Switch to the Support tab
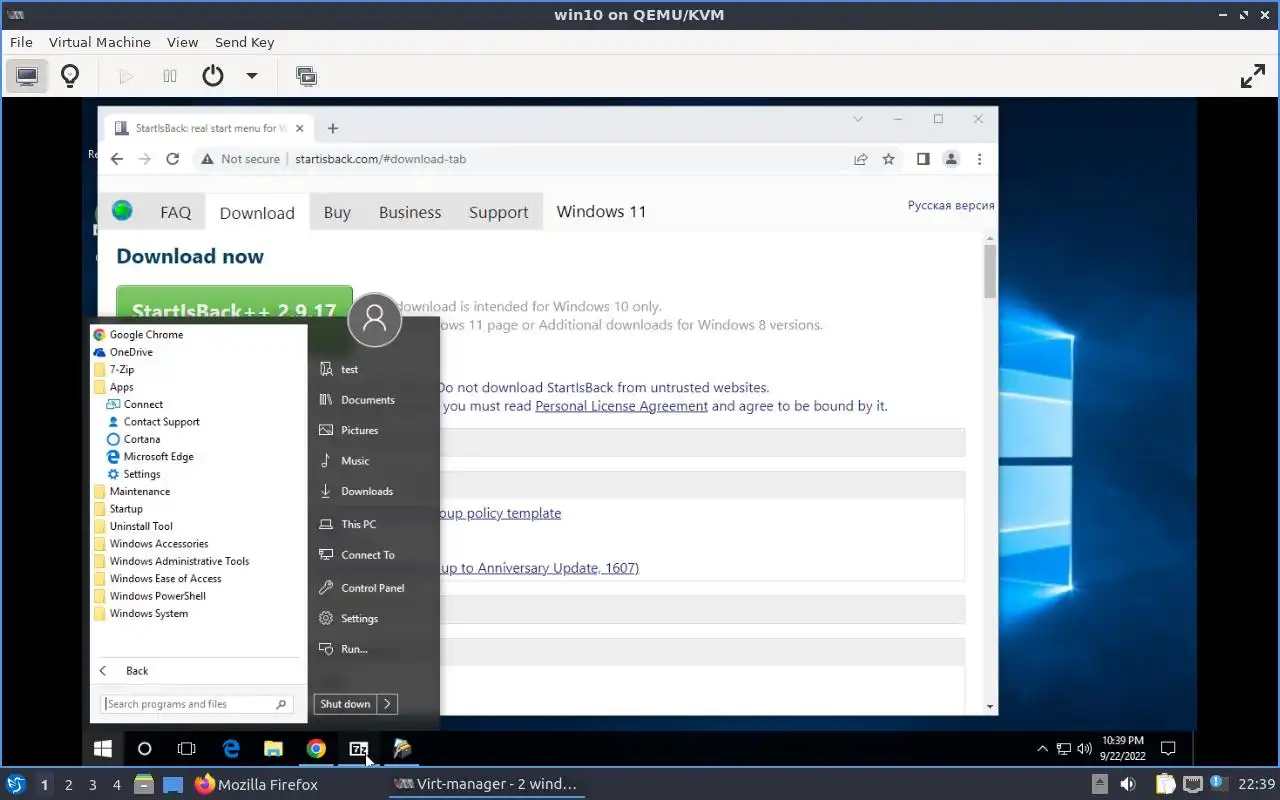 point(498,212)
